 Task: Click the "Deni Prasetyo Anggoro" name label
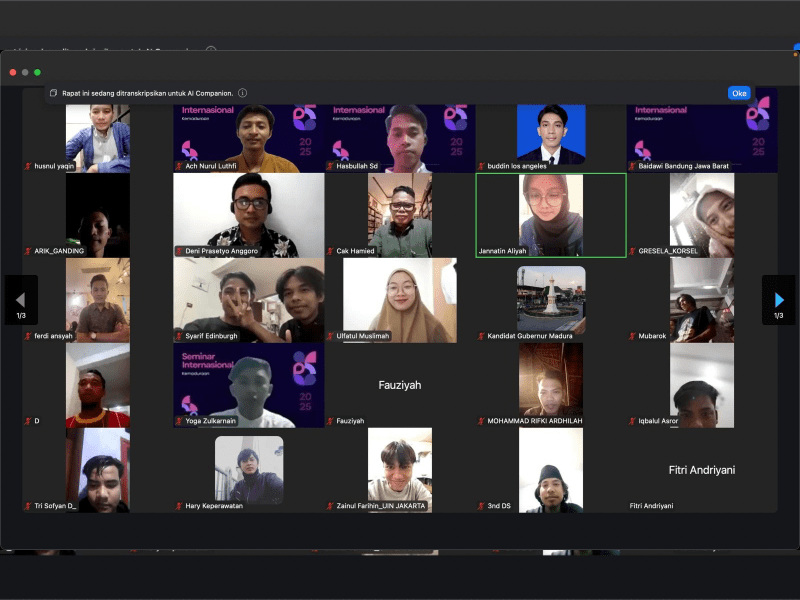(x=222, y=251)
